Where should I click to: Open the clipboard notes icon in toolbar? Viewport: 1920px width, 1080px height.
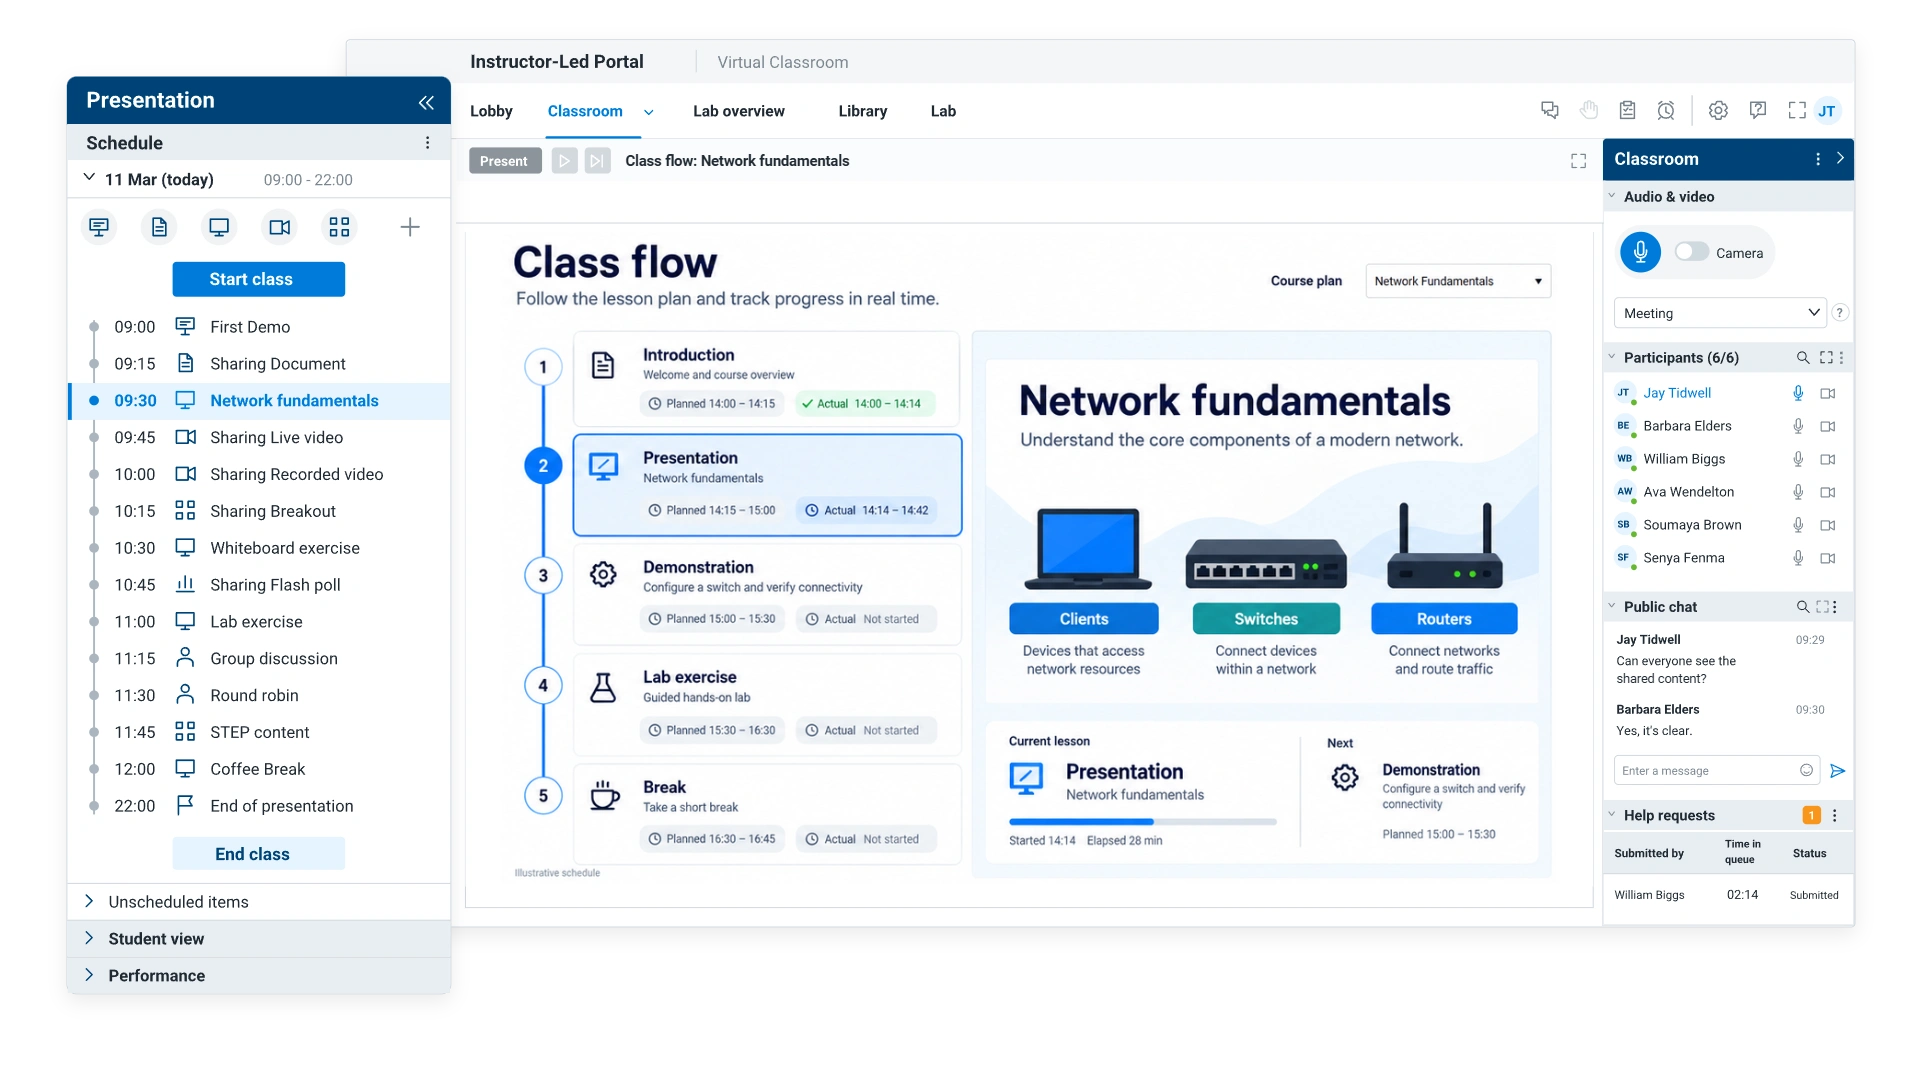[1628, 110]
